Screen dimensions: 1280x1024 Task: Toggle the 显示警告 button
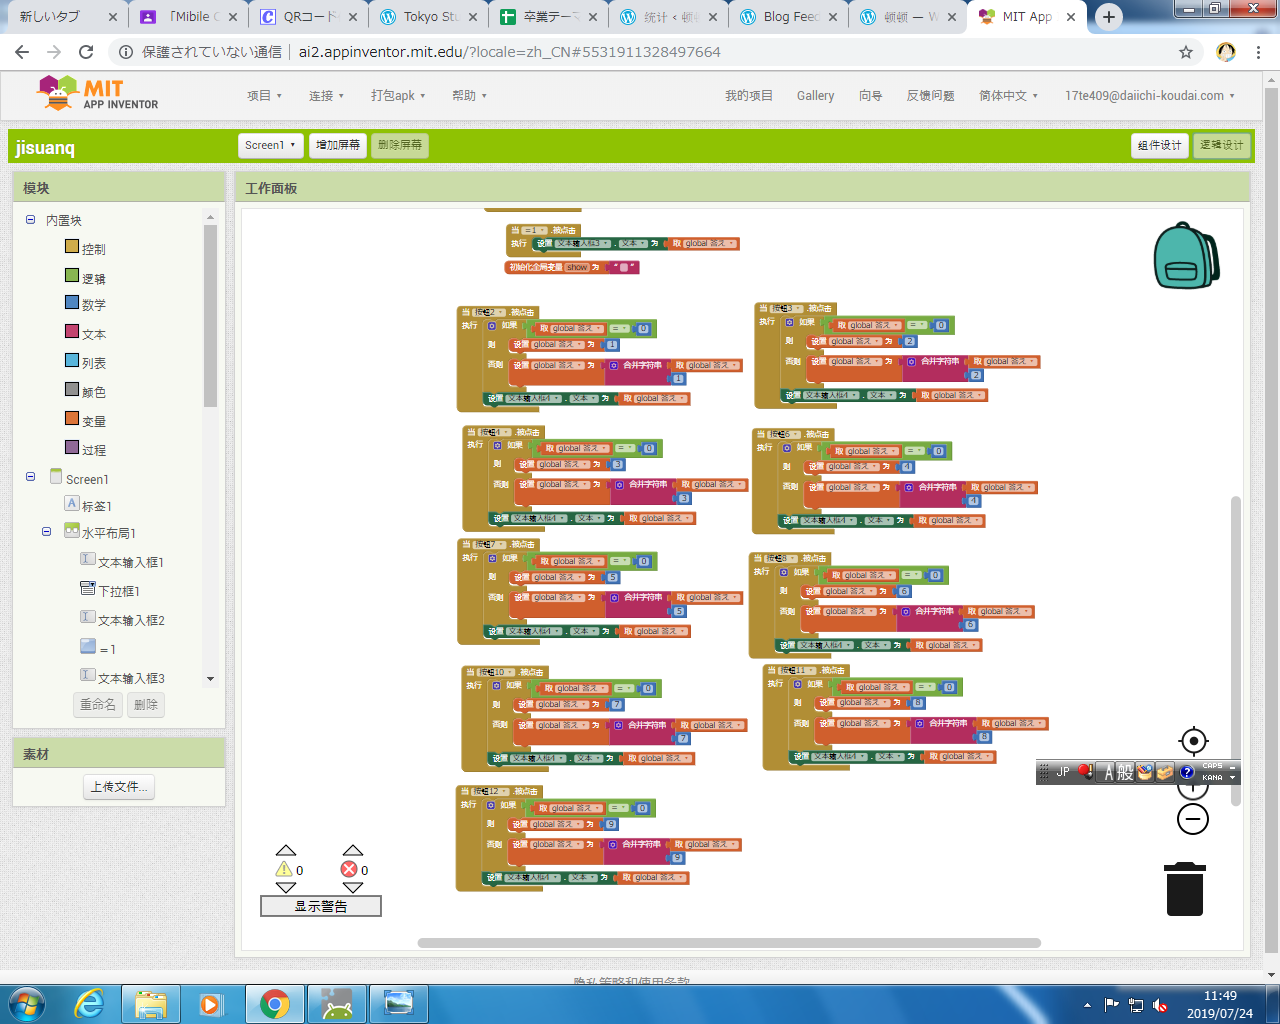coord(321,906)
